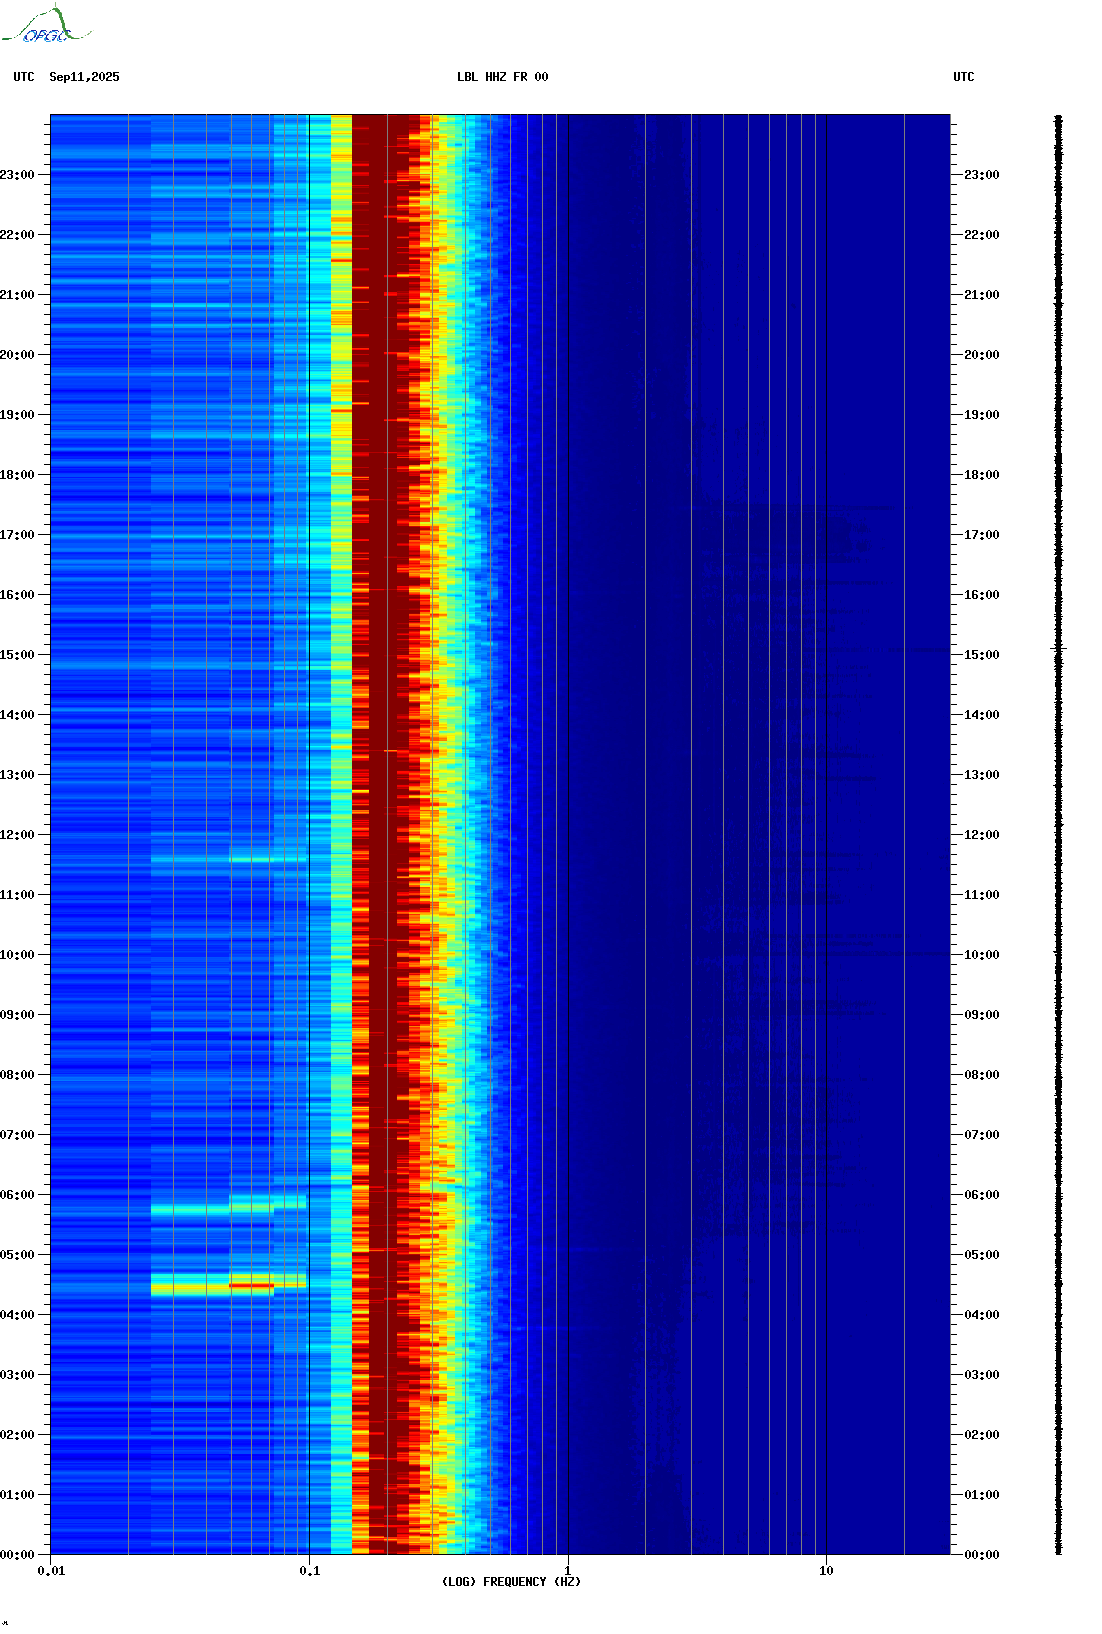This screenshot has width=1102, height=1634.
Task: Click the 06:00 label on right time axis
Action: [982, 1195]
